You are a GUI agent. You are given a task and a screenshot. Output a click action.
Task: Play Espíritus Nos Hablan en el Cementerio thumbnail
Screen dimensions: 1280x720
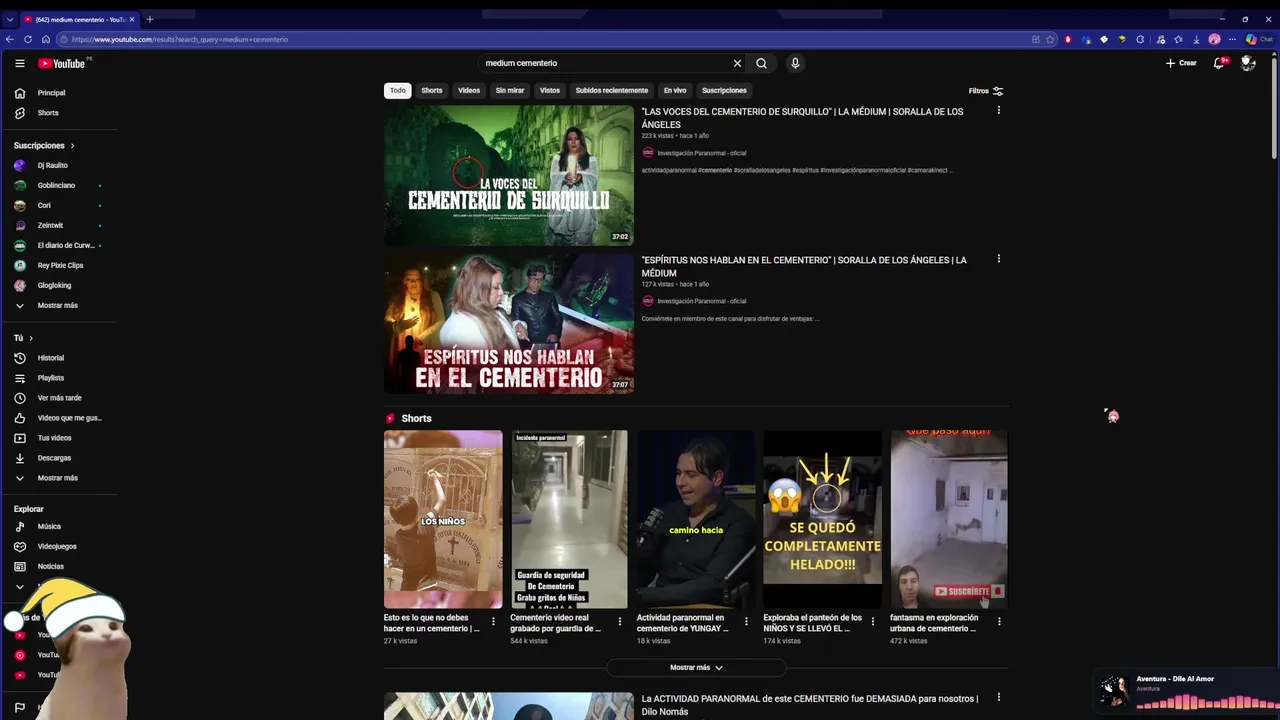[509, 323]
